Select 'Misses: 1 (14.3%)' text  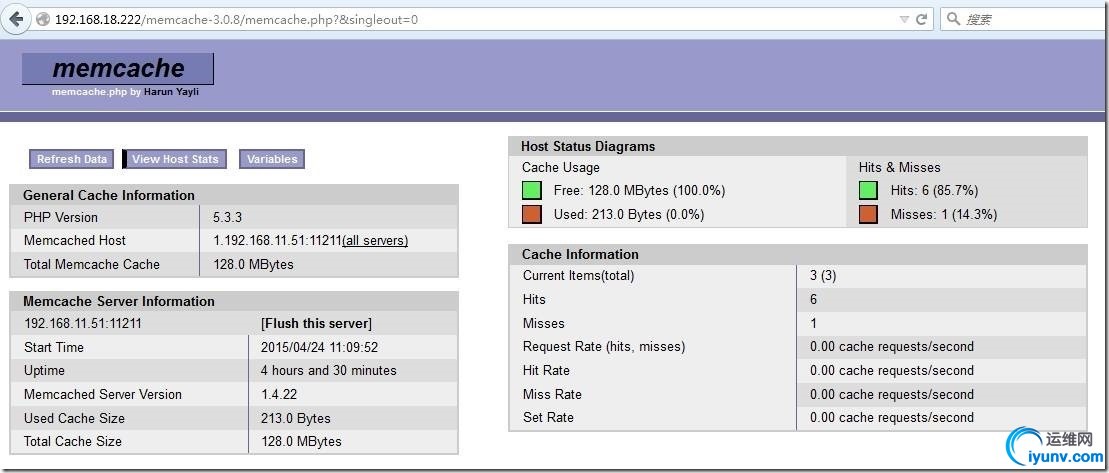pyautogui.click(x=943, y=214)
